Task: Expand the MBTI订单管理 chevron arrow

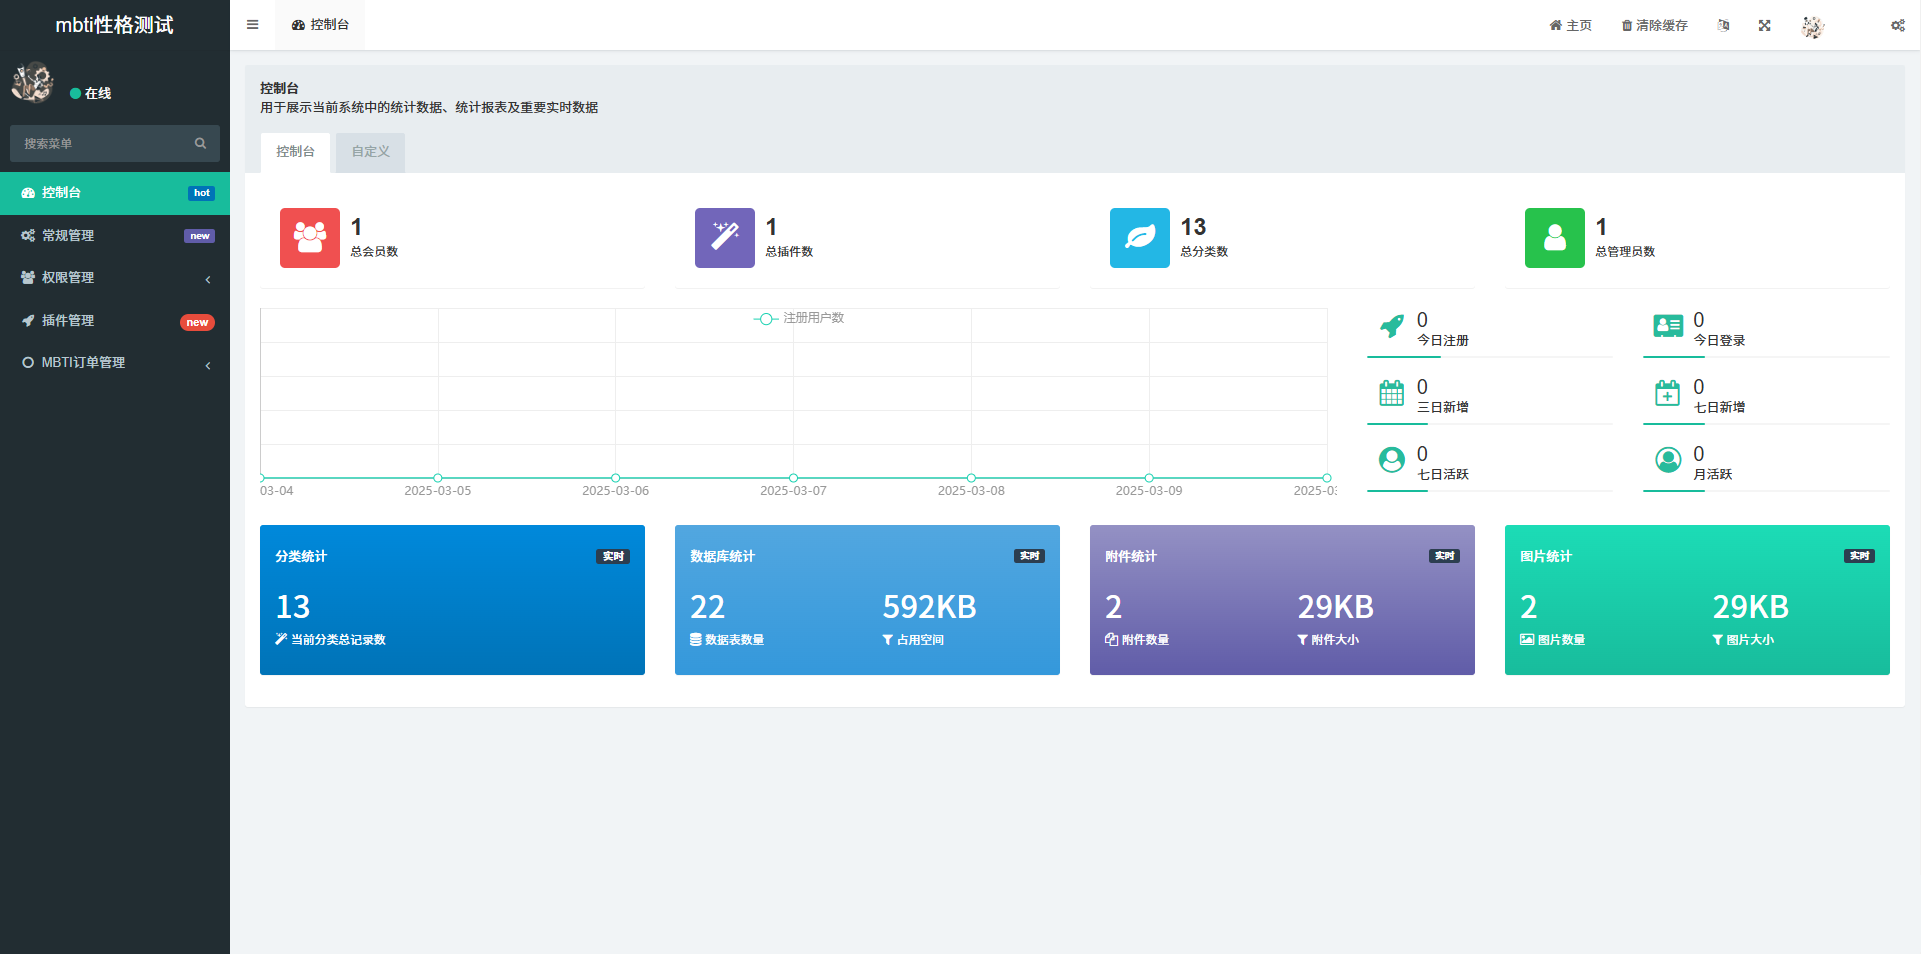Action: click(208, 365)
